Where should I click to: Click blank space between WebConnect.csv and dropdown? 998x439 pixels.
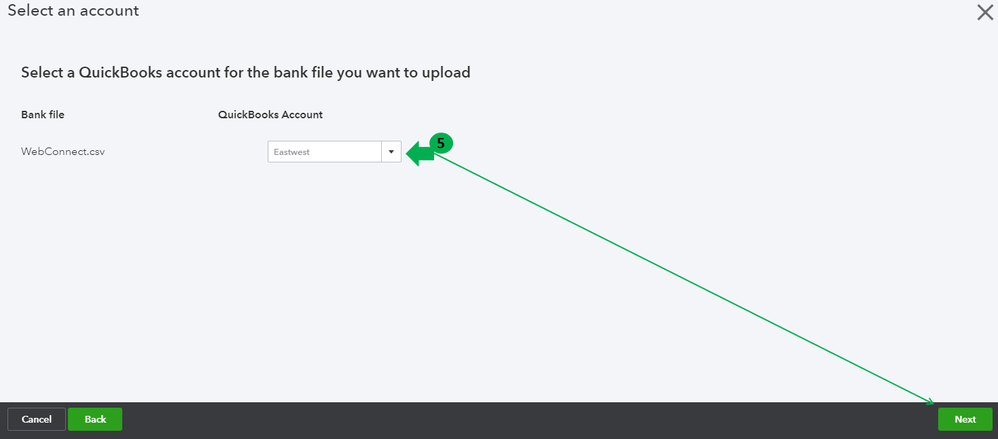(185, 152)
